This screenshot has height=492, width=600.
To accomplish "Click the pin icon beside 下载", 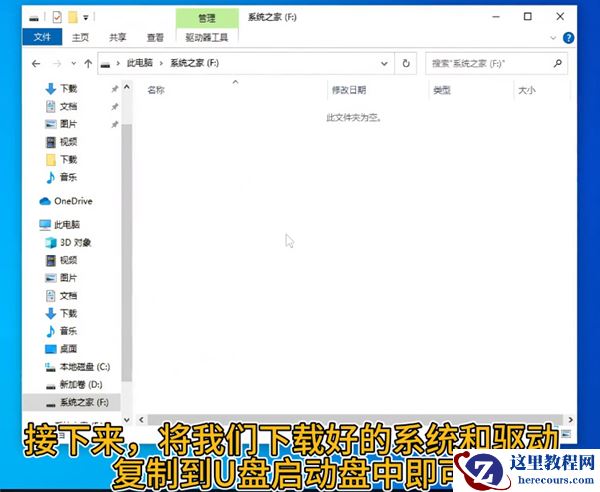I will coord(114,89).
